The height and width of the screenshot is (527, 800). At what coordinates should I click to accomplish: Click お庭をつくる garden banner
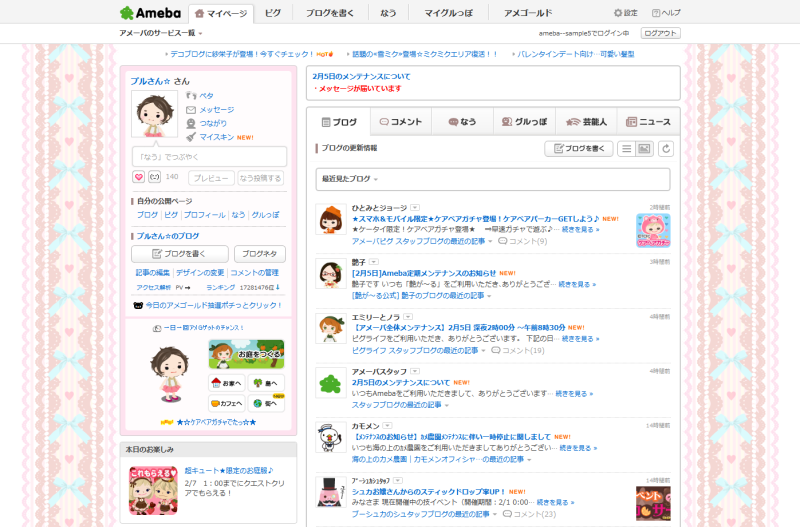point(246,354)
